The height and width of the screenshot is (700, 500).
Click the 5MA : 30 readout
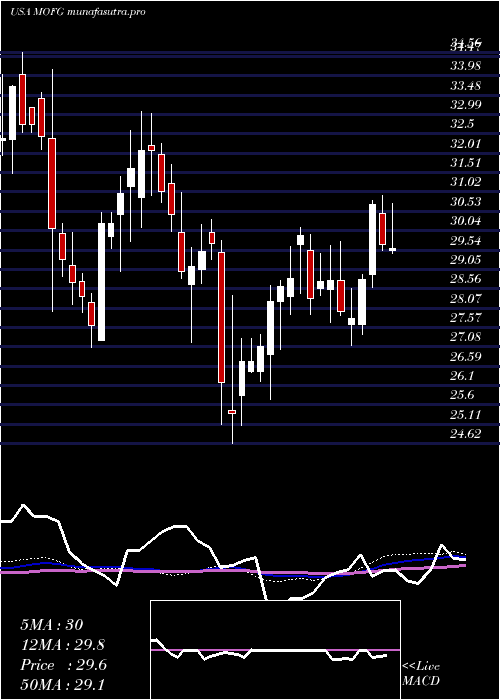[x=52, y=625]
